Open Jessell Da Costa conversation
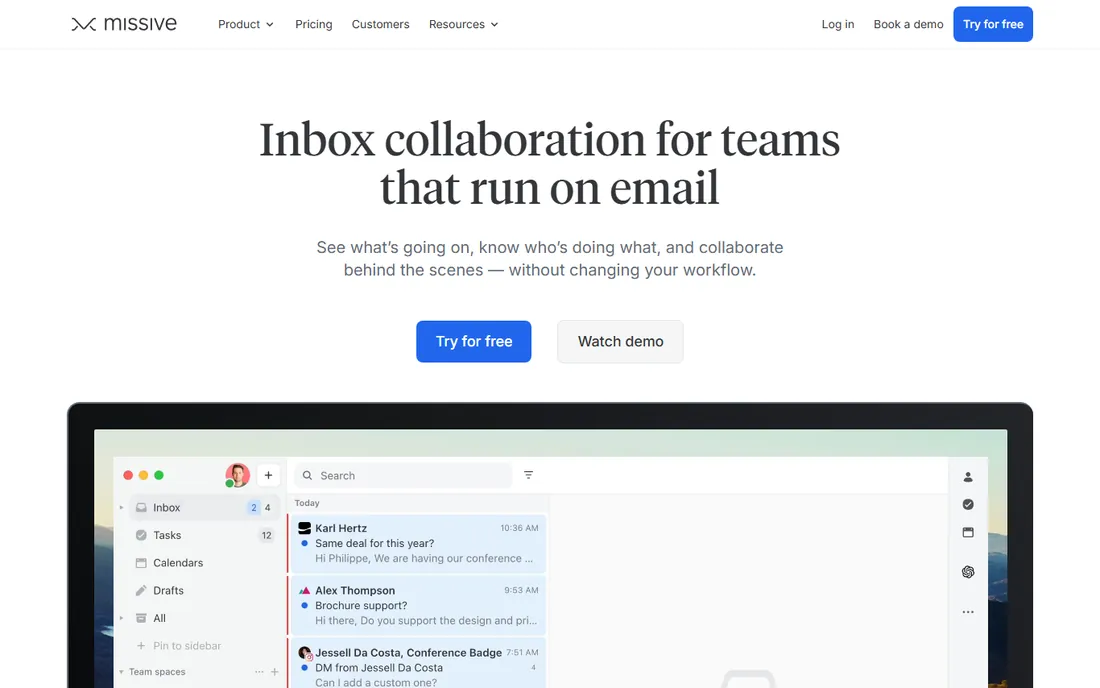Viewport: 1100px width, 688px height. pos(417,663)
